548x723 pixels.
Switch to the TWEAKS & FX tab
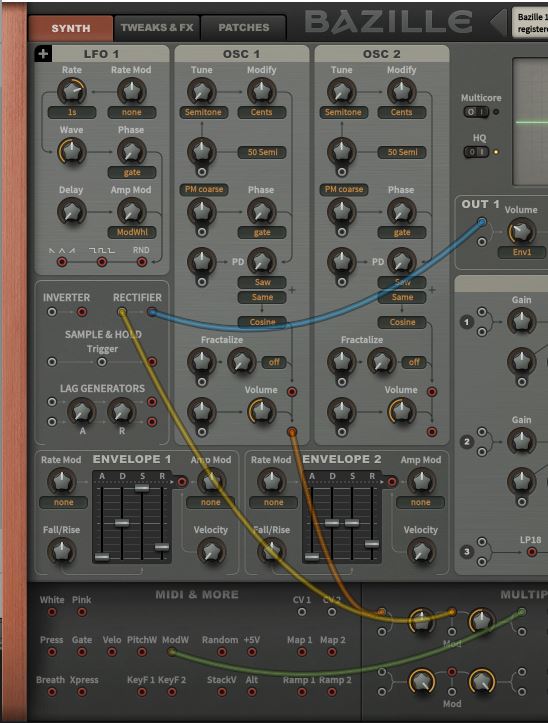coord(157,28)
